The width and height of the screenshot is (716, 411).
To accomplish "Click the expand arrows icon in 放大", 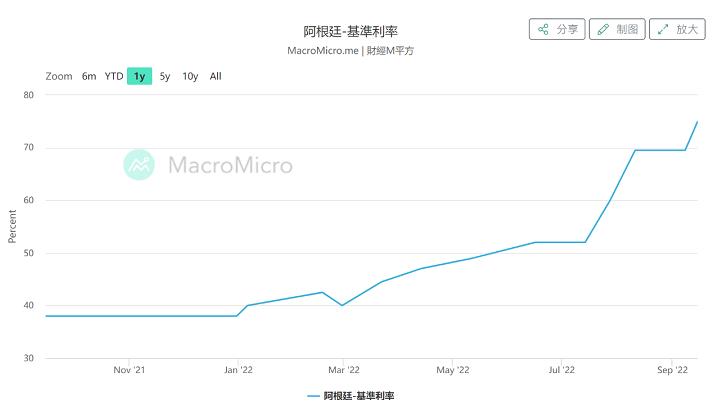I will coord(663,30).
